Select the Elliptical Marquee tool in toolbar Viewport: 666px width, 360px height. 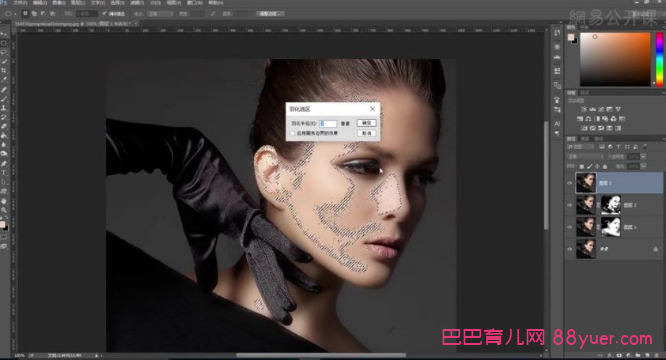(x=4, y=43)
